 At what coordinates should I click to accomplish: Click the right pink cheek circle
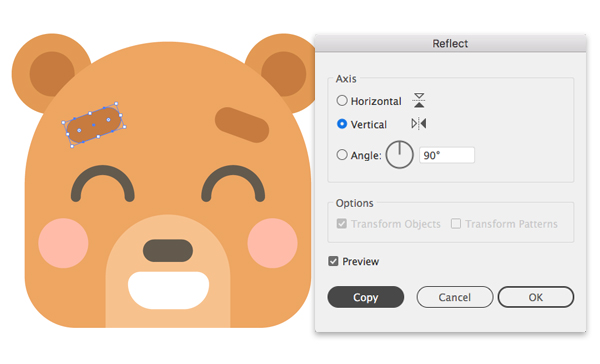coord(272,243)
